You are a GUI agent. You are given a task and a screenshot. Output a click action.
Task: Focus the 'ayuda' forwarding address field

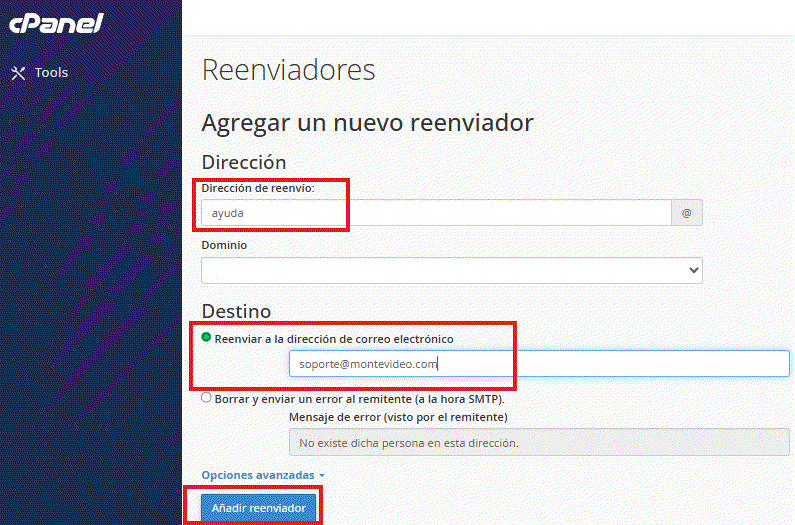435,213
